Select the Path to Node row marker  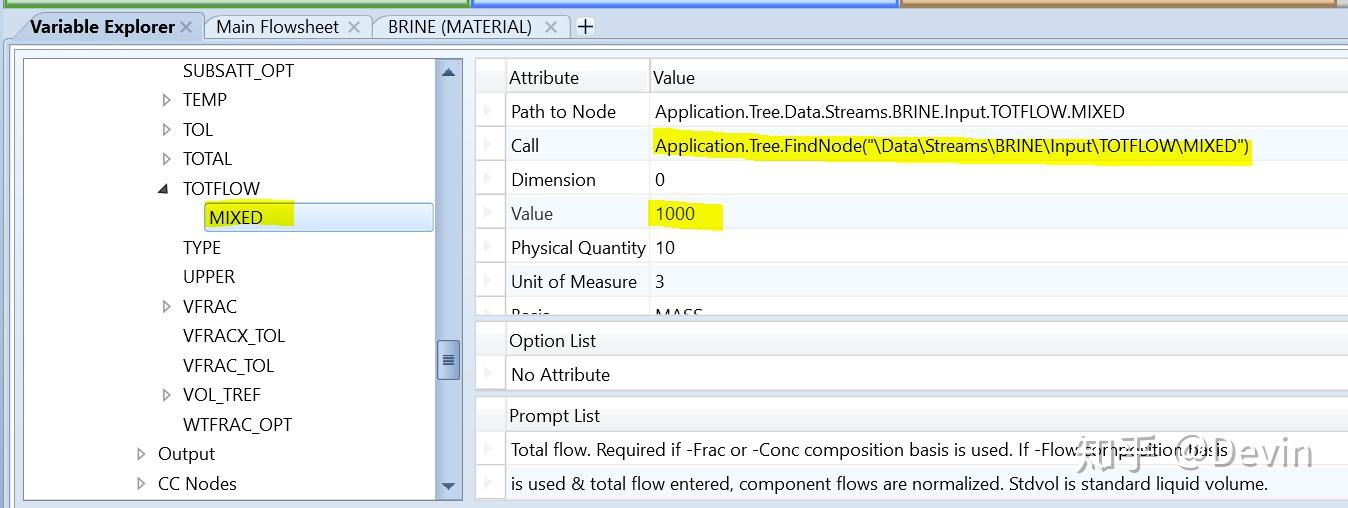coord(489,112)
